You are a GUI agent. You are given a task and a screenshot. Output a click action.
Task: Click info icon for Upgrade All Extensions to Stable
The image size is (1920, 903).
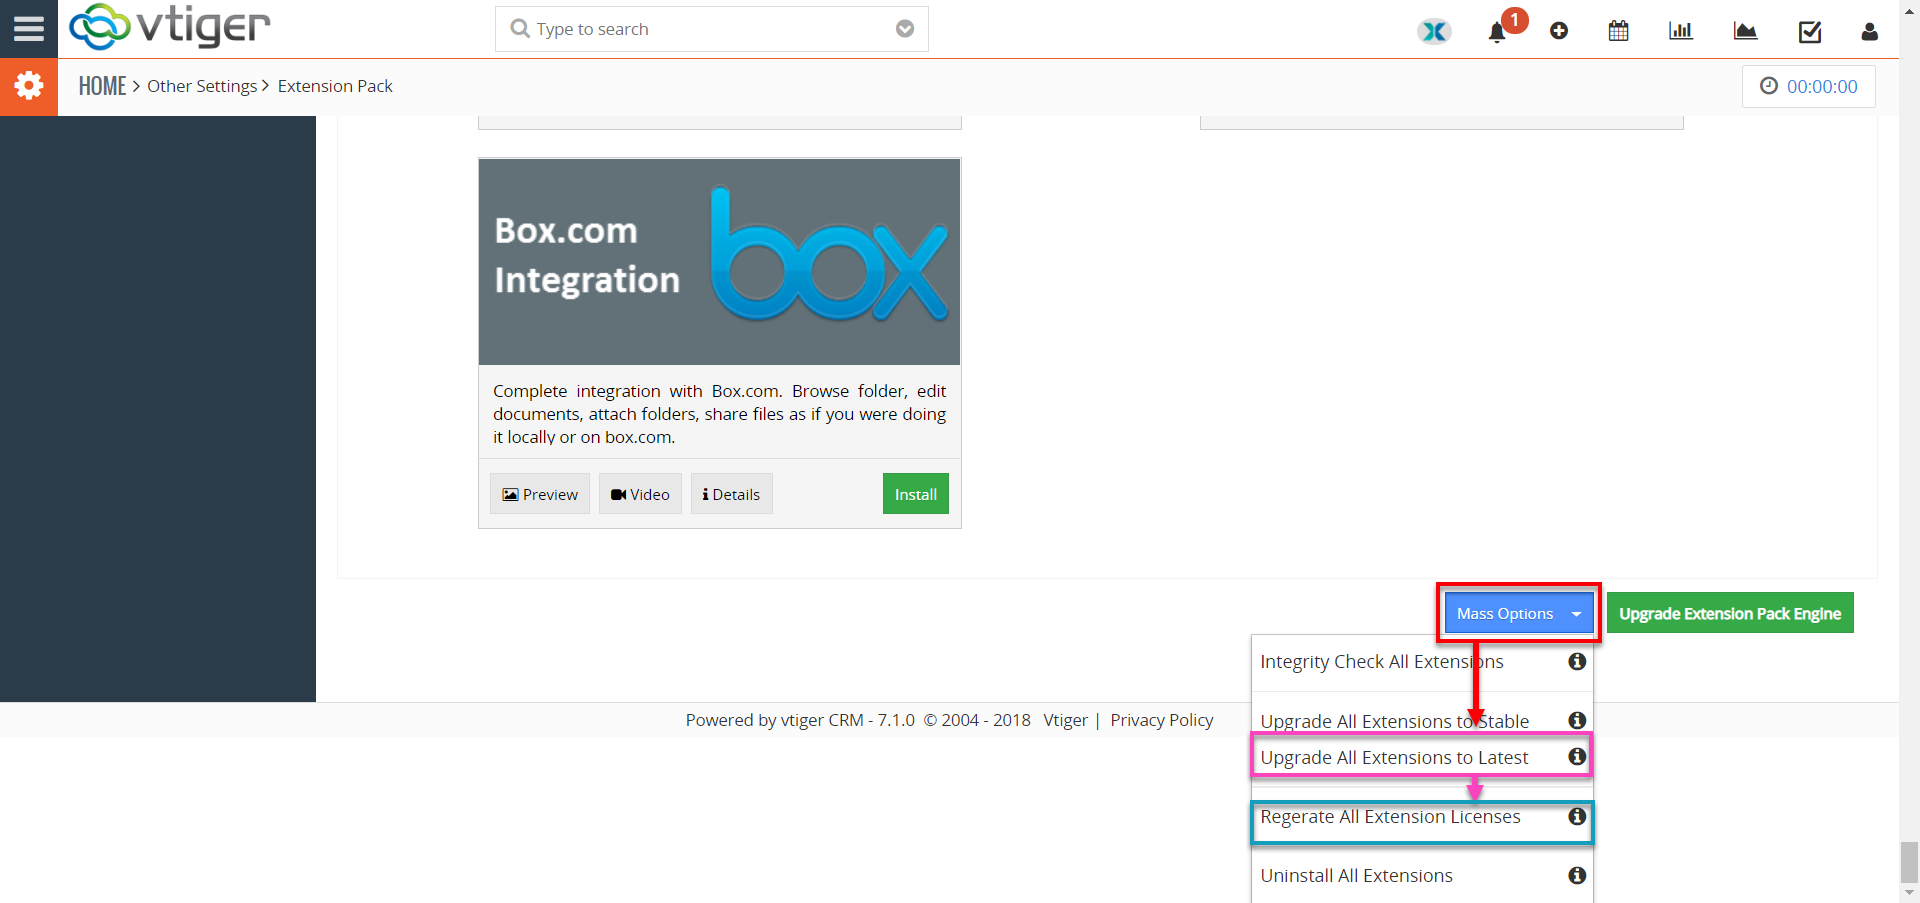pos(1577,720)
